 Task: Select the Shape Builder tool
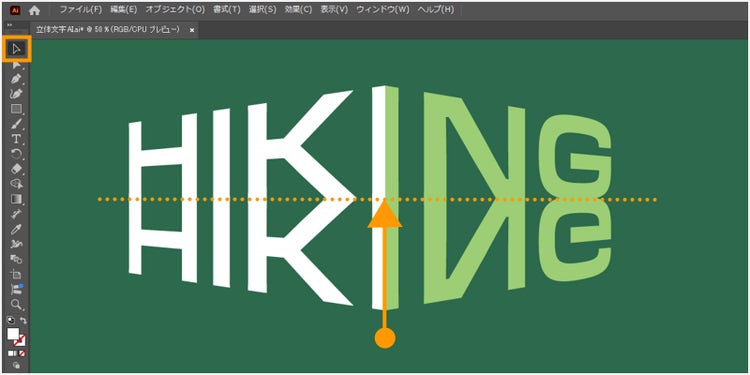tap(17, 184)
